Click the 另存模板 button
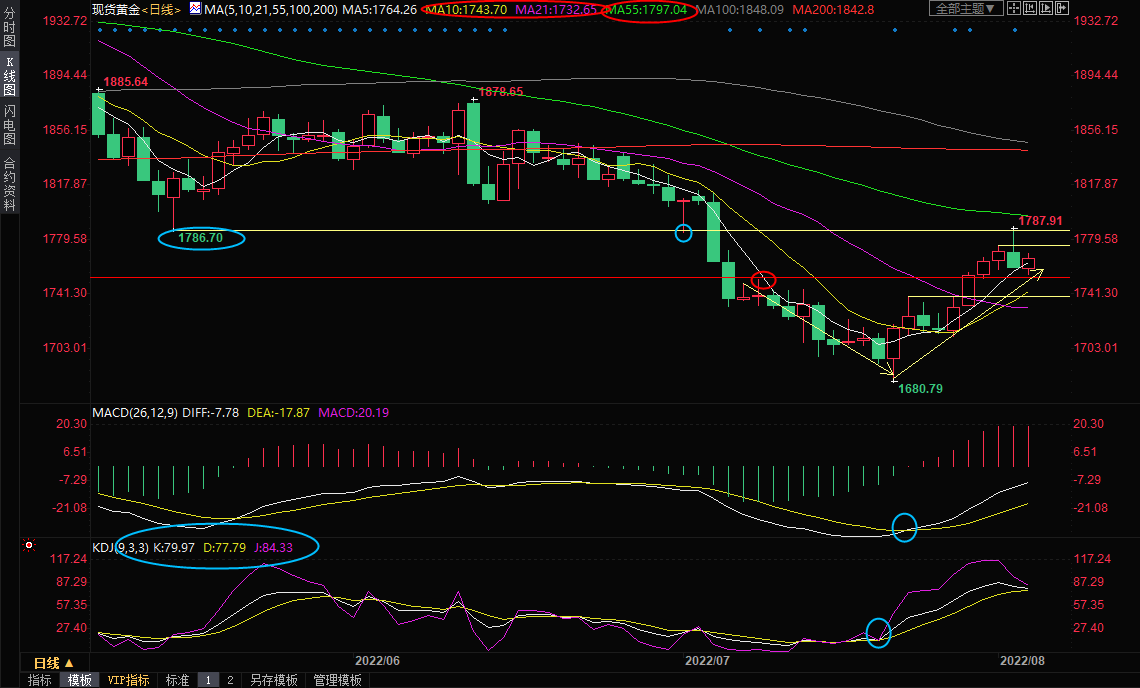Viewport: 1140px width, 688px height. coord(272,680)
